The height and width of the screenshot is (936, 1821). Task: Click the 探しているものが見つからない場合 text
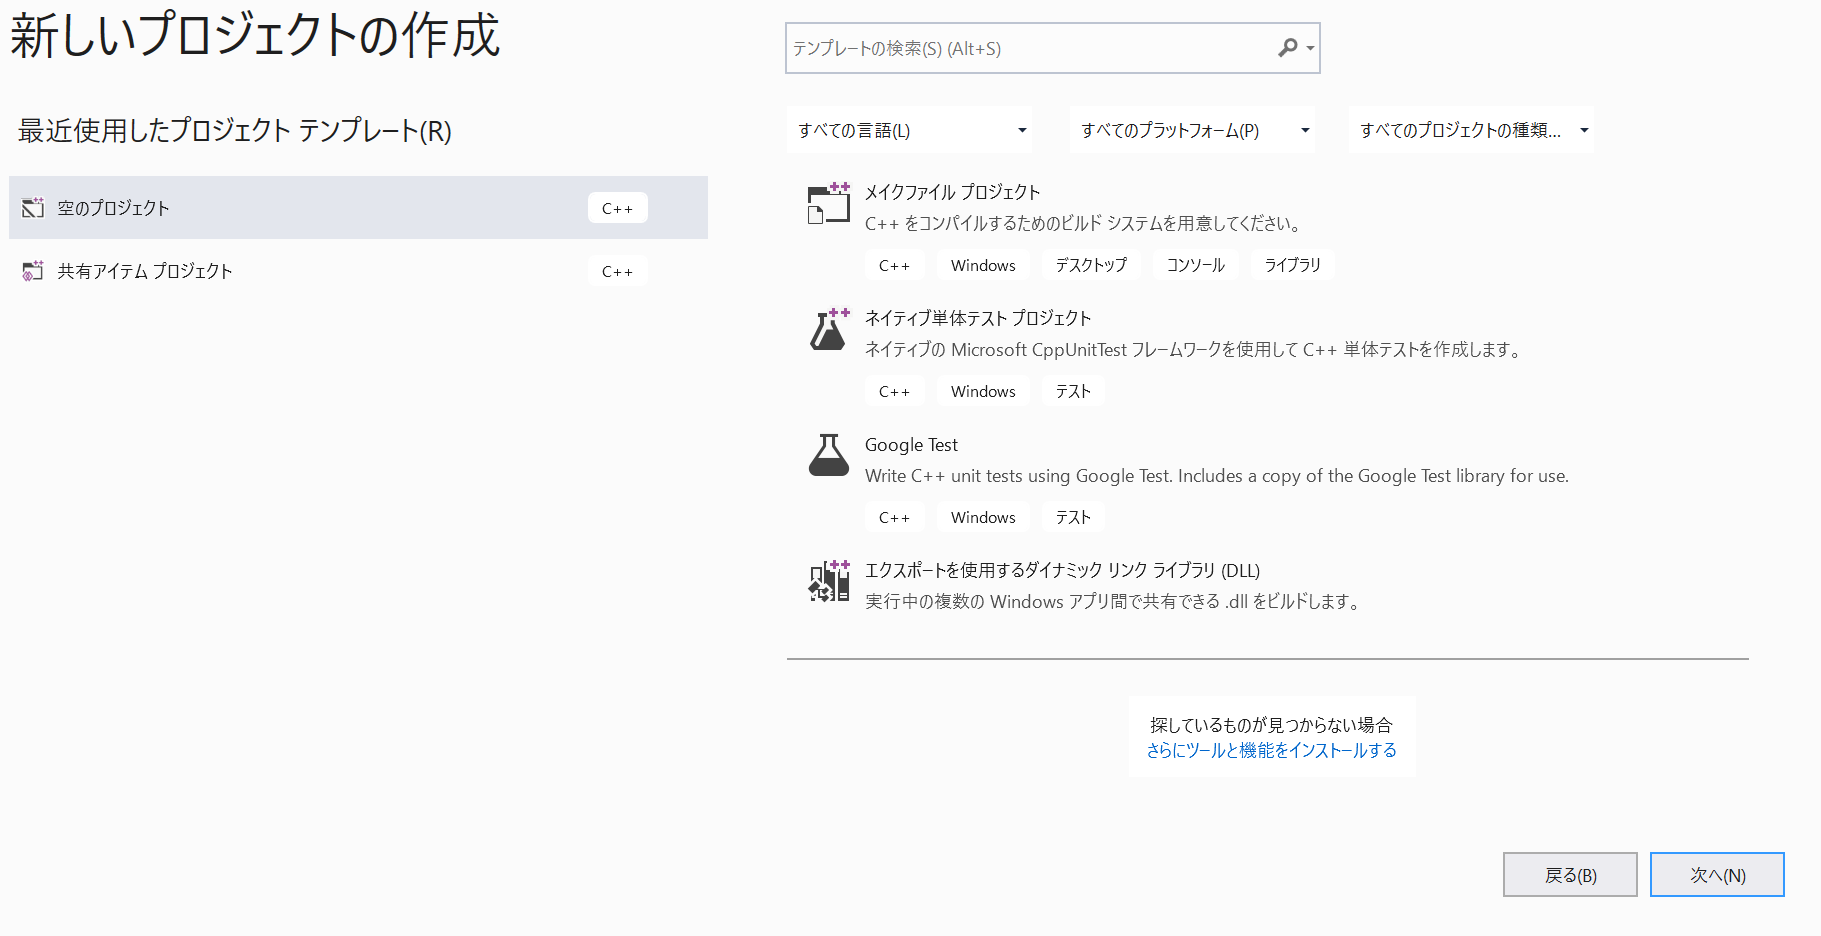(x=1271, y=725)
